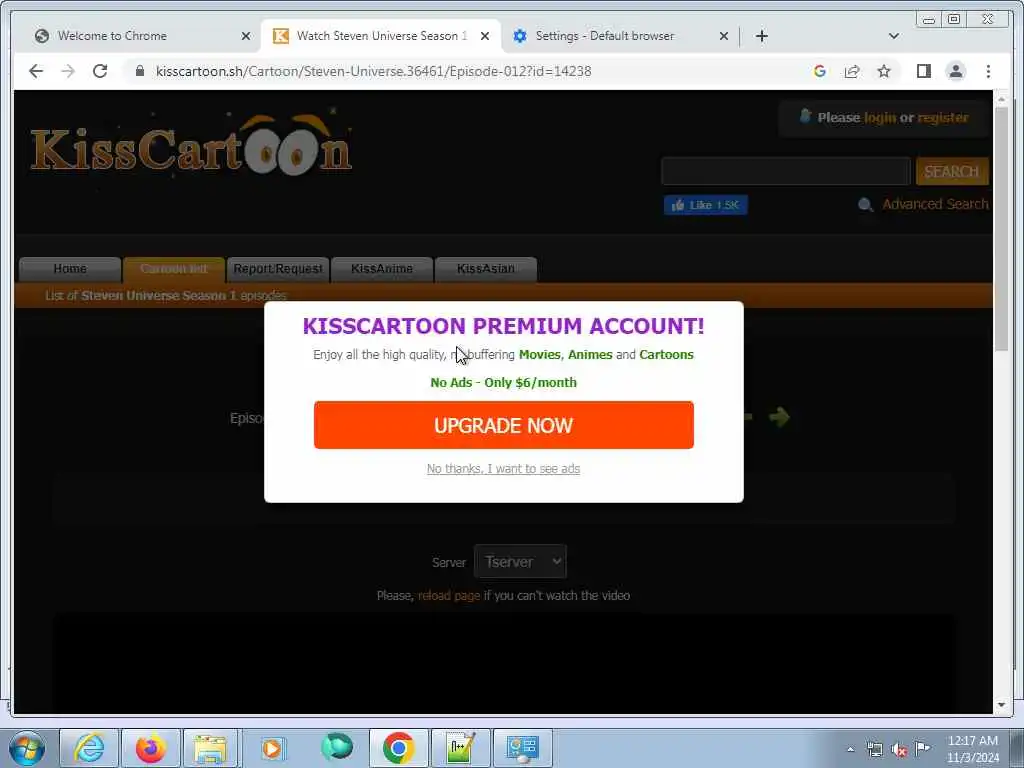
Task: Click UPGRADE NOW button
Action: click(504, 425)
